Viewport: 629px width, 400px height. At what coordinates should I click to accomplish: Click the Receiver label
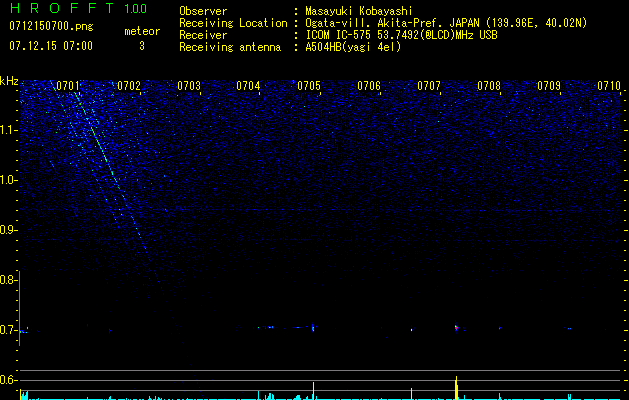coord(203,35)
